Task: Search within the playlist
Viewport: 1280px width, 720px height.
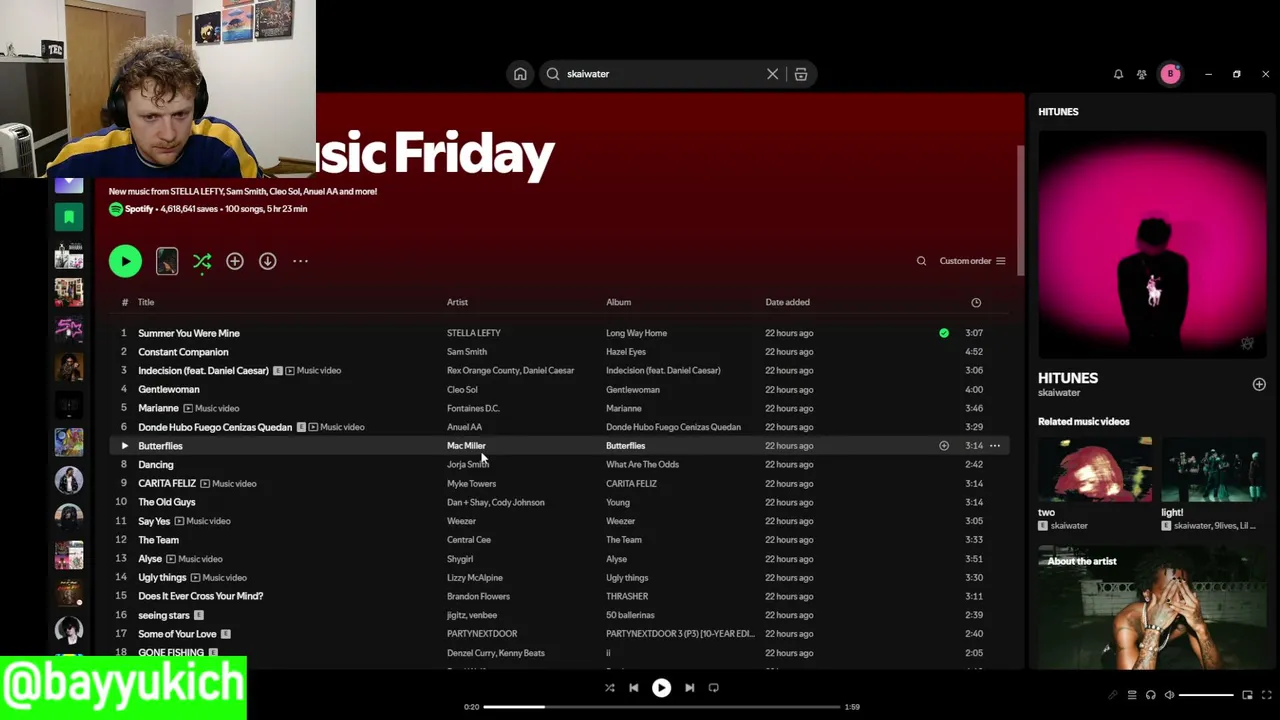Action: click(x=921, y=261)
